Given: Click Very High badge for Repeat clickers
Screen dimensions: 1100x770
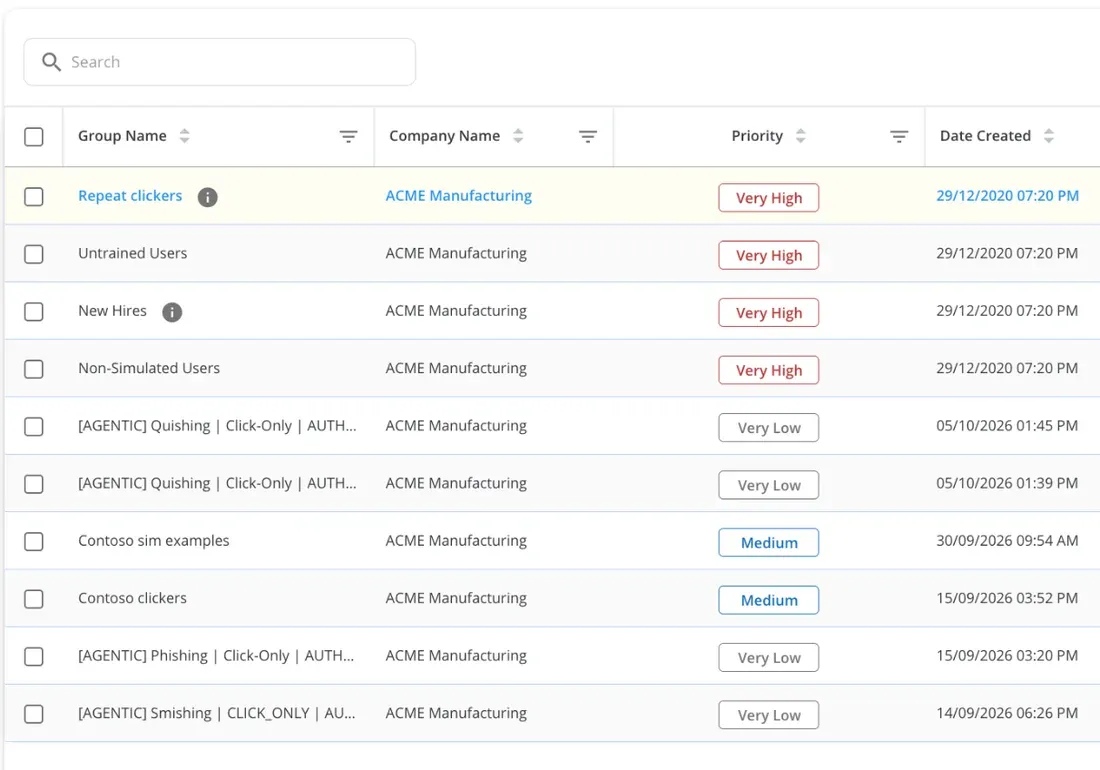Looking at the screenshot, I should pyautogui.click(x=768, y=198).
